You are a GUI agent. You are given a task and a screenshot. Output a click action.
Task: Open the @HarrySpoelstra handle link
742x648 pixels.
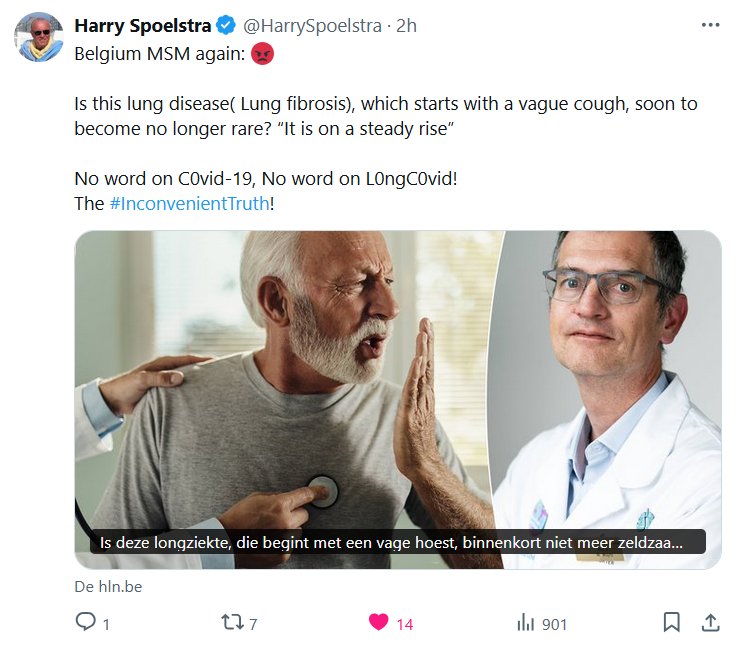tap(311, 26)
